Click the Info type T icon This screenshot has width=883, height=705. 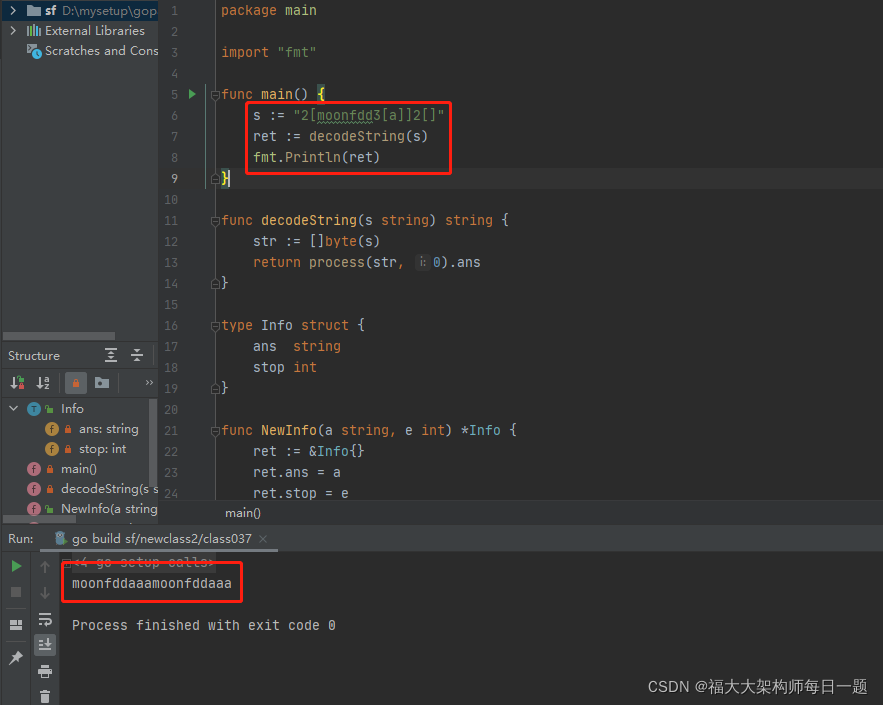point(34,409)
